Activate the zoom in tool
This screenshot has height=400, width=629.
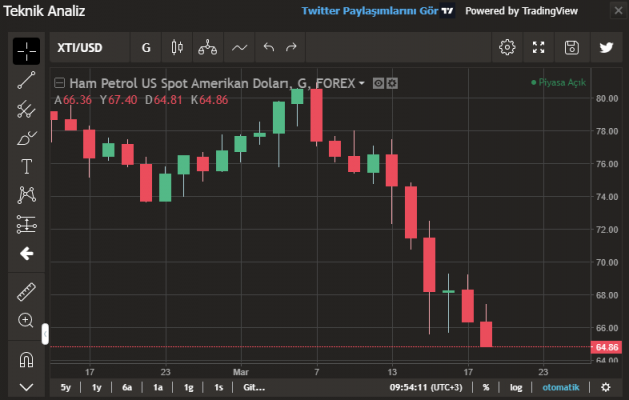coord(26,321)
